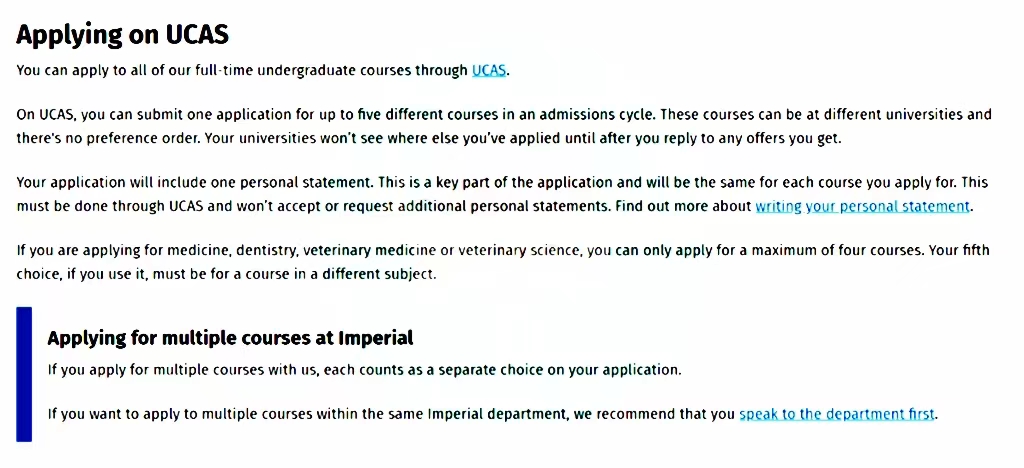Open 'writing your personal statement' link
The height and width of the screenshot is (468, 1024).
tap(862, 207)
